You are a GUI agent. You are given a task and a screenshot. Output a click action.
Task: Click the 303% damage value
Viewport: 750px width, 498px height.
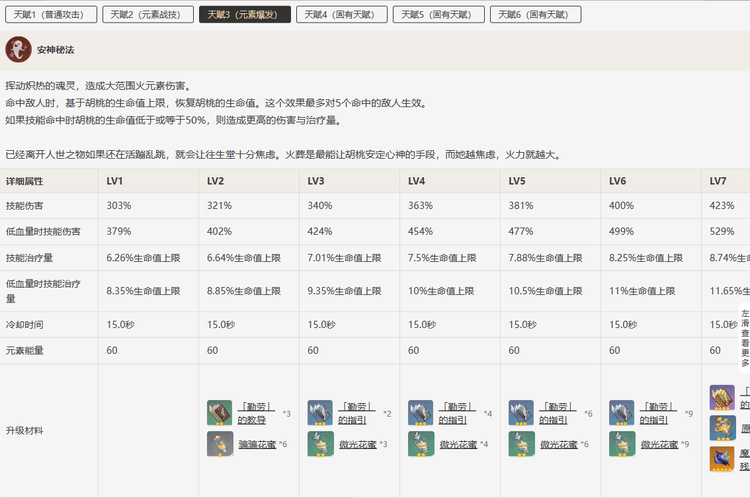(119, 205)
